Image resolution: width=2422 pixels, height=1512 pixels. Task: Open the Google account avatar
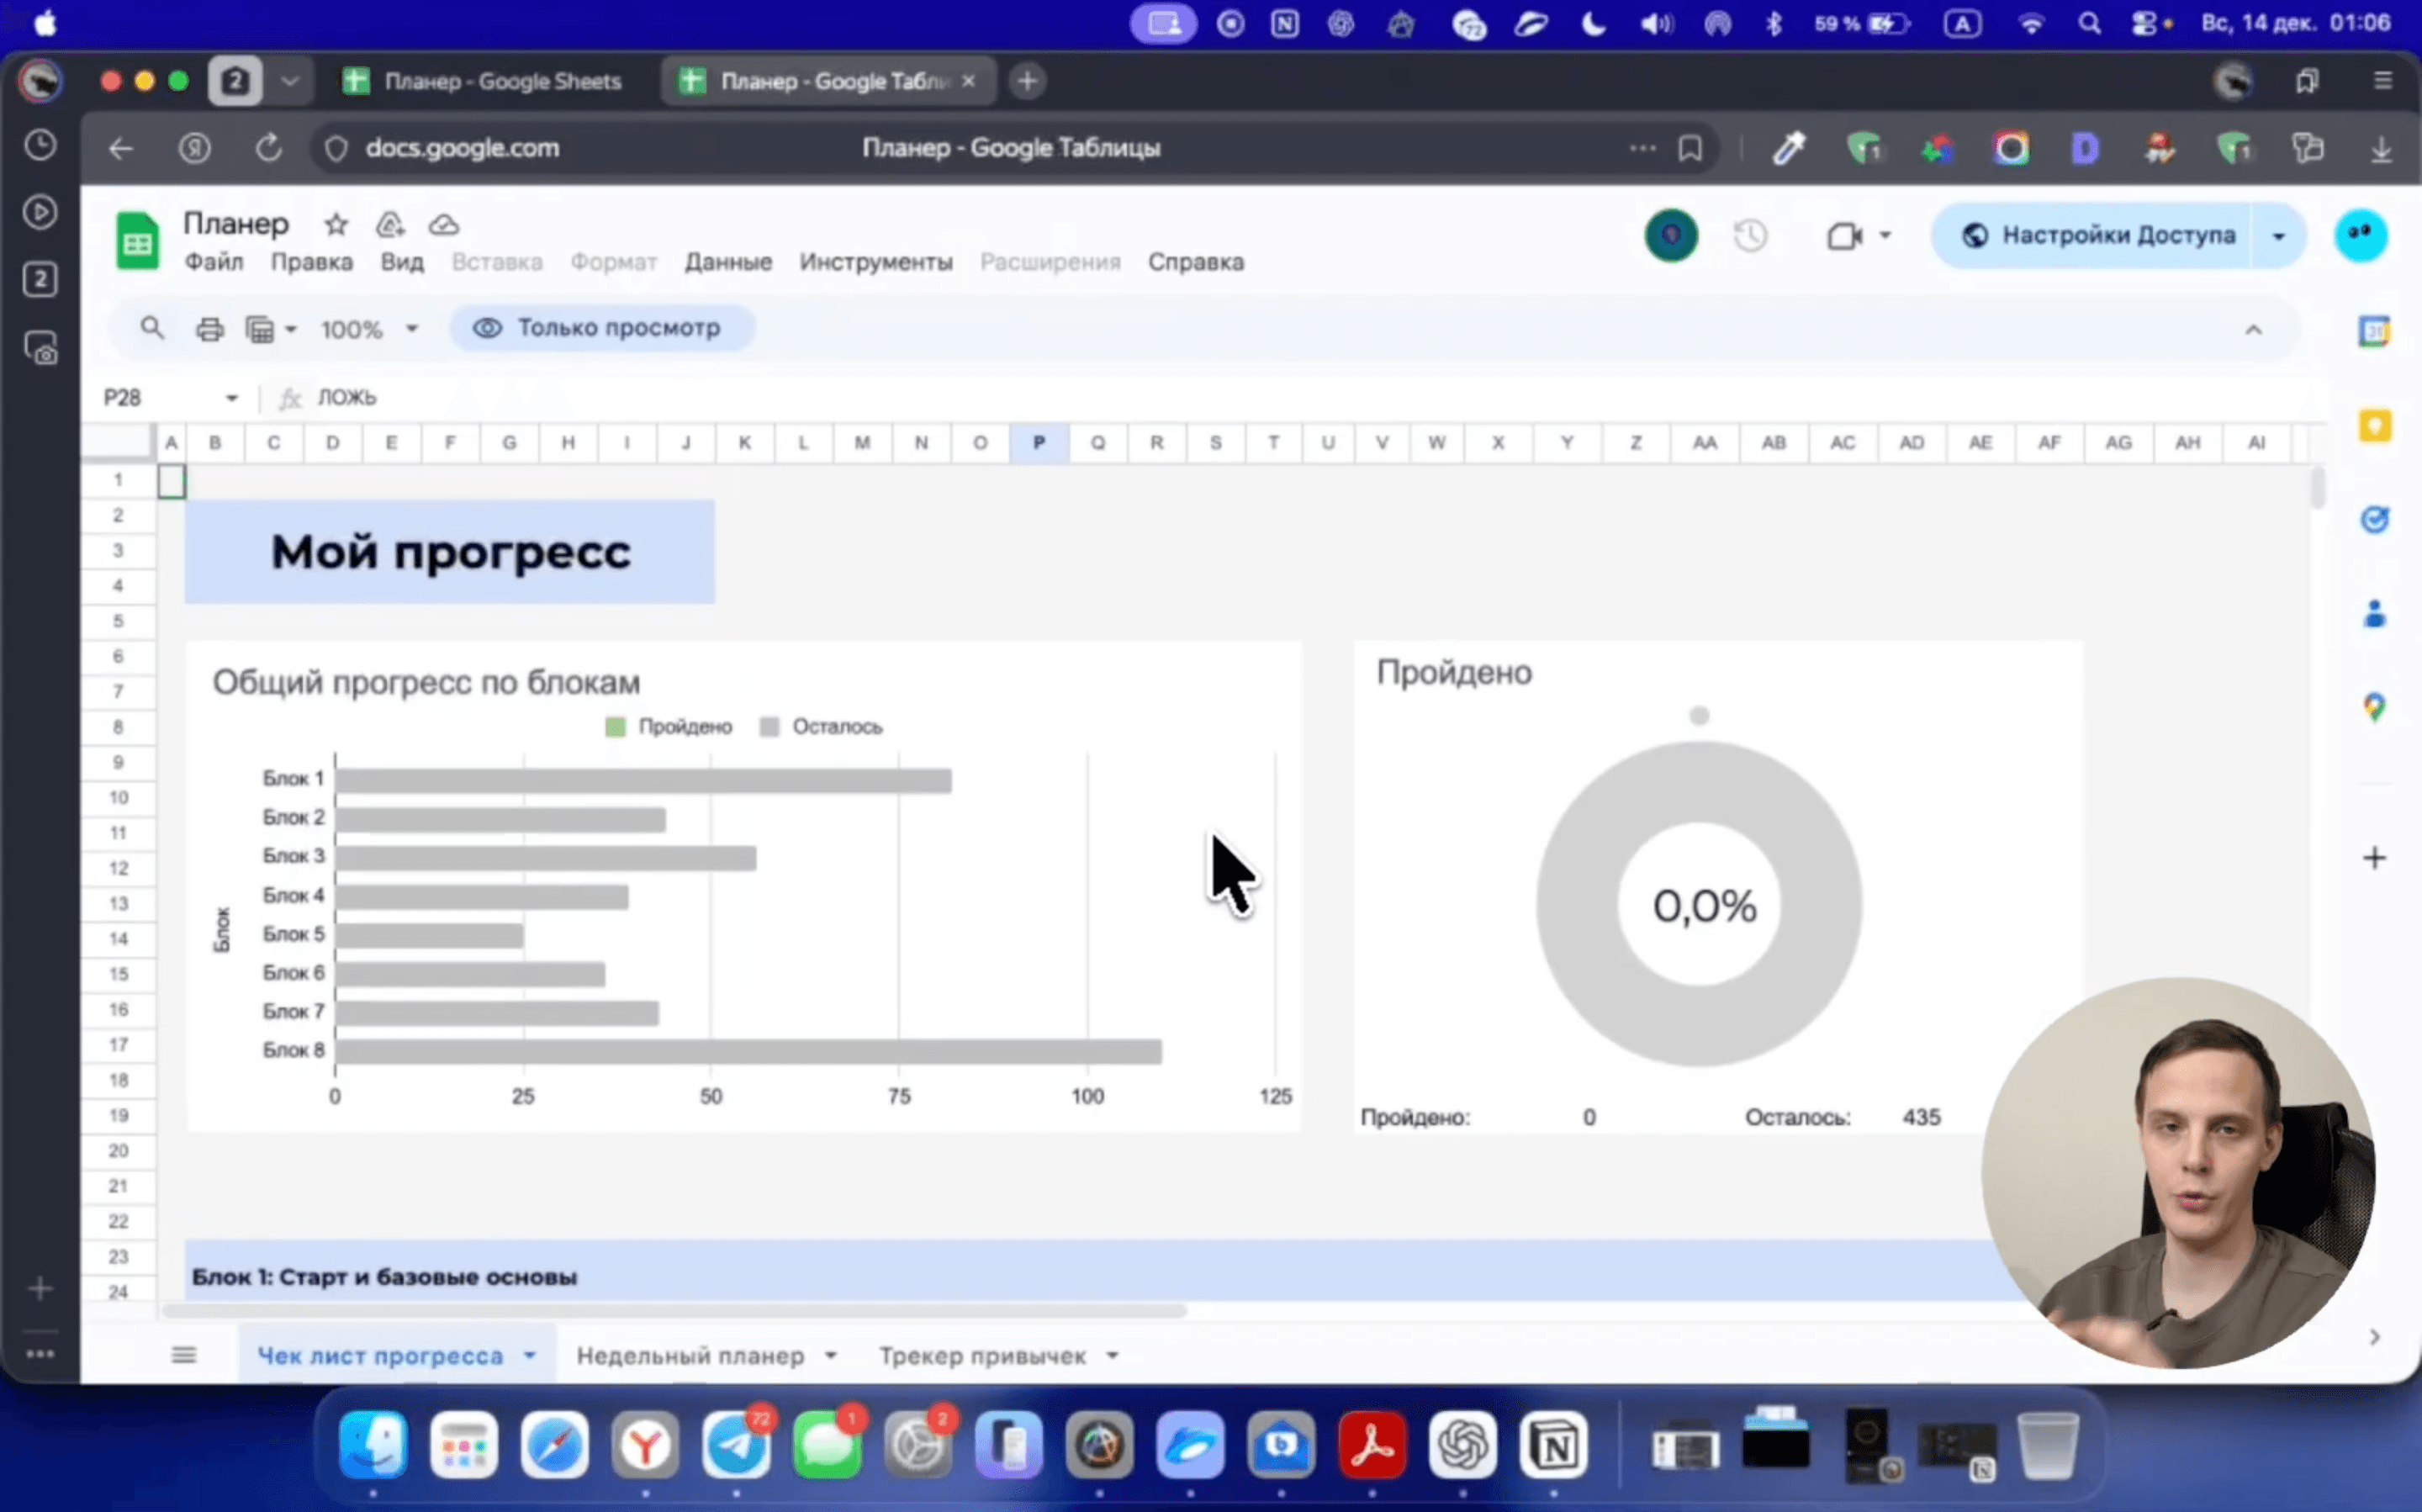(x=2361, y=235)
